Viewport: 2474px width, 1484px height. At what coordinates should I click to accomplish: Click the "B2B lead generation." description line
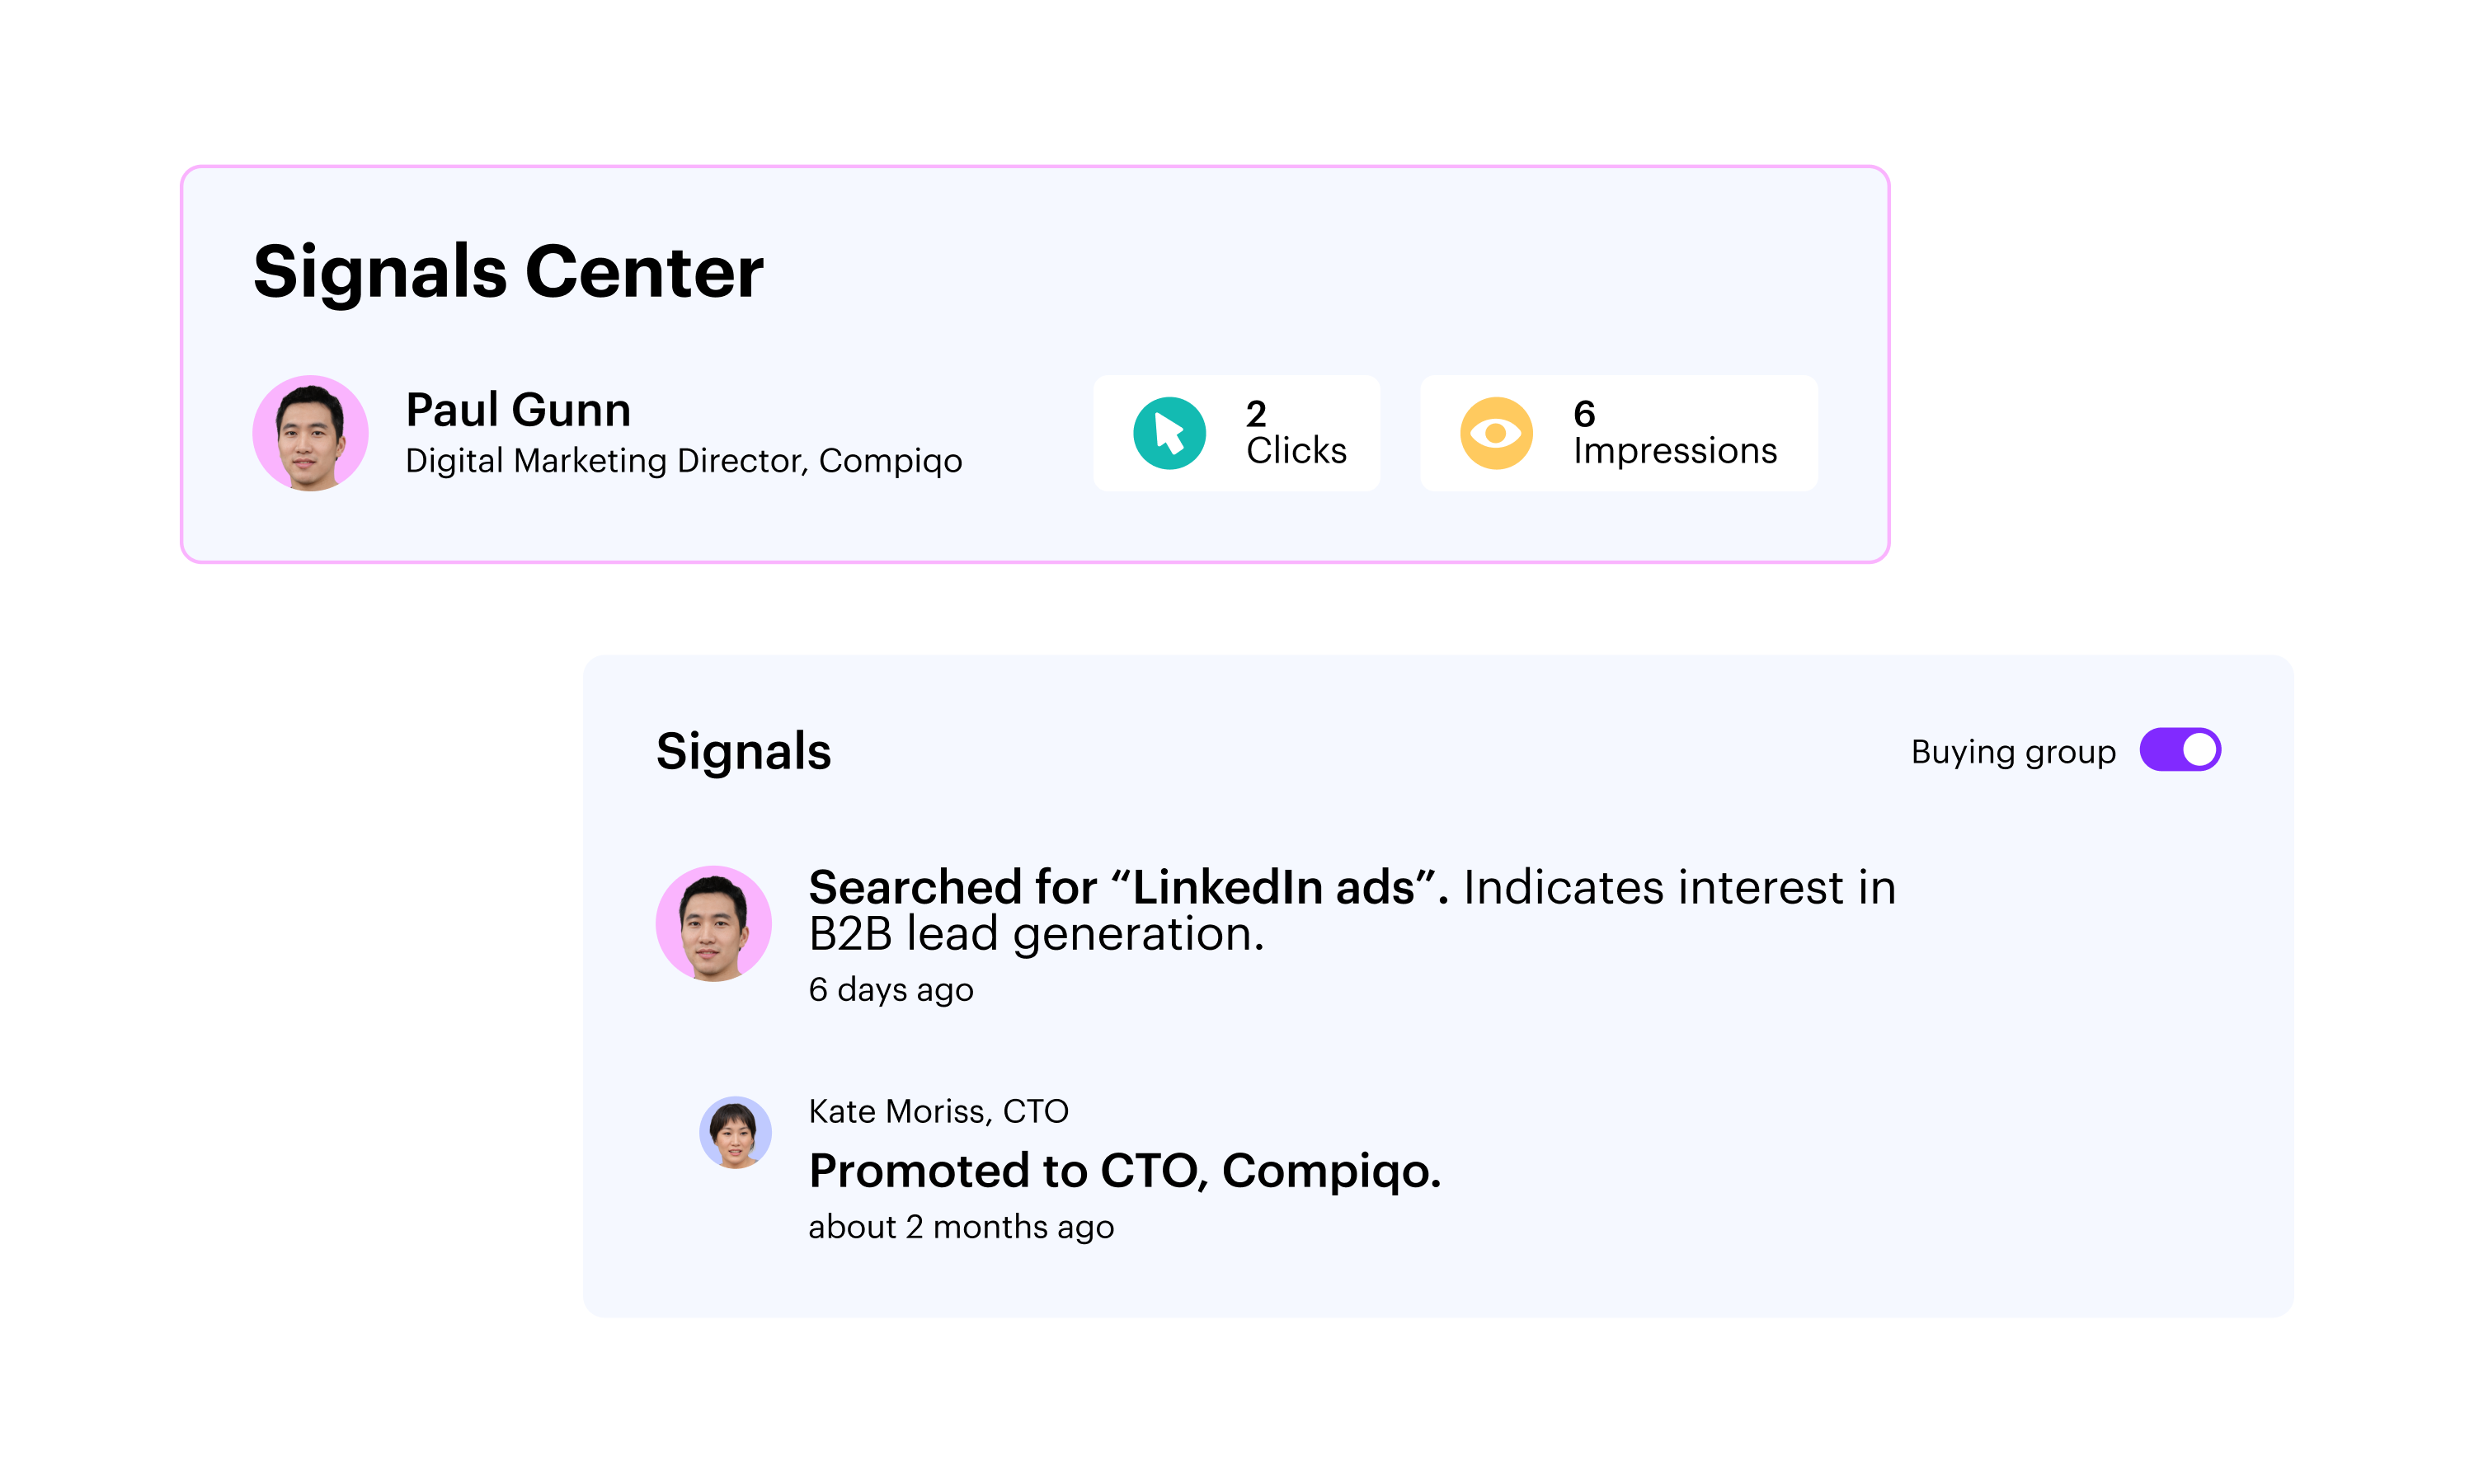pyautogui.click(x=1036, y=934)
